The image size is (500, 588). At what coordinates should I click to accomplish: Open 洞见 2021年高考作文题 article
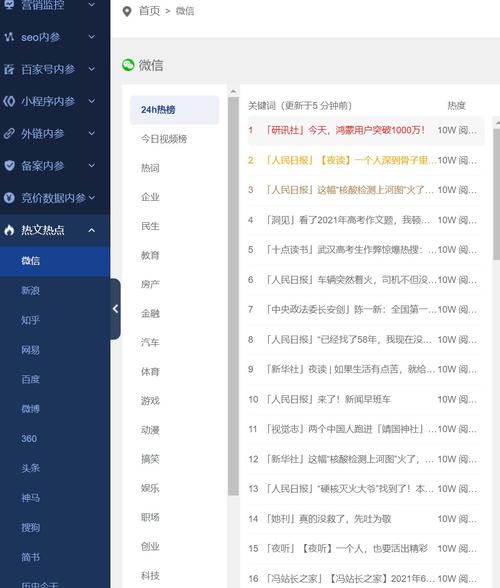click(348, 220)
